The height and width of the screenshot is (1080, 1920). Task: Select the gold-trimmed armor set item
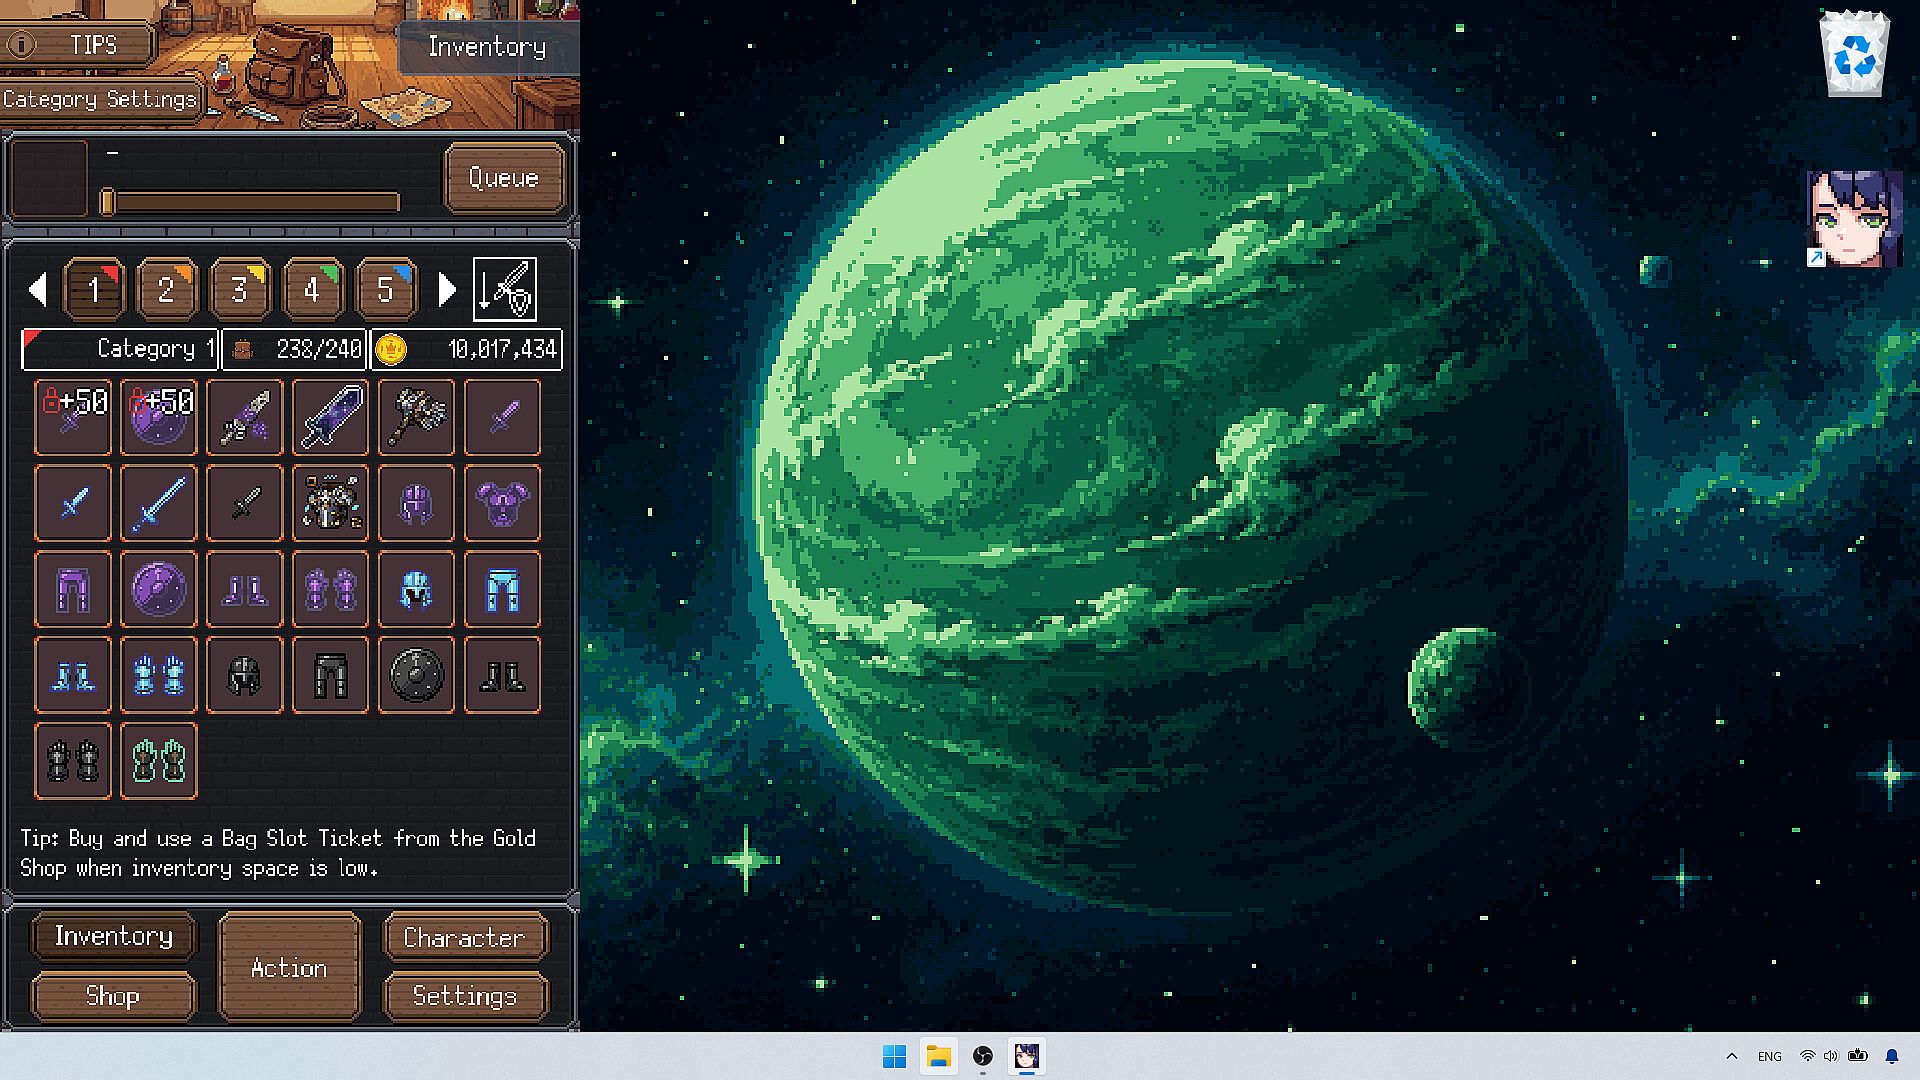tap(331, 503)
